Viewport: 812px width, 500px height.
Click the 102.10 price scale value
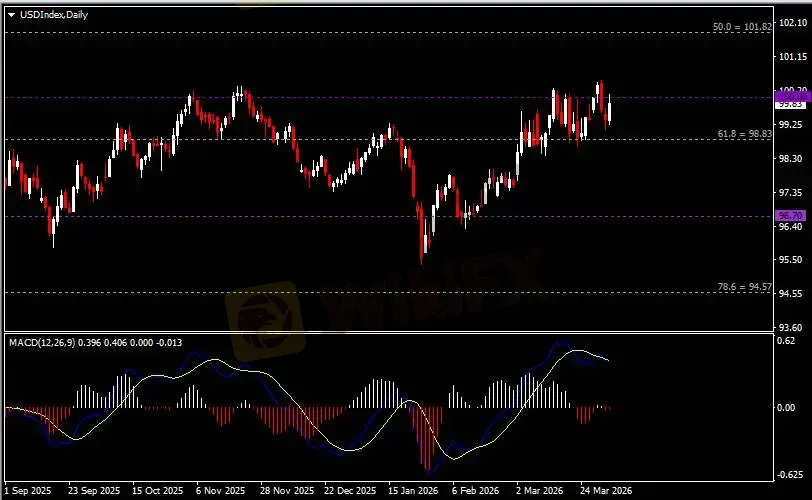click(x=793, y=23)
